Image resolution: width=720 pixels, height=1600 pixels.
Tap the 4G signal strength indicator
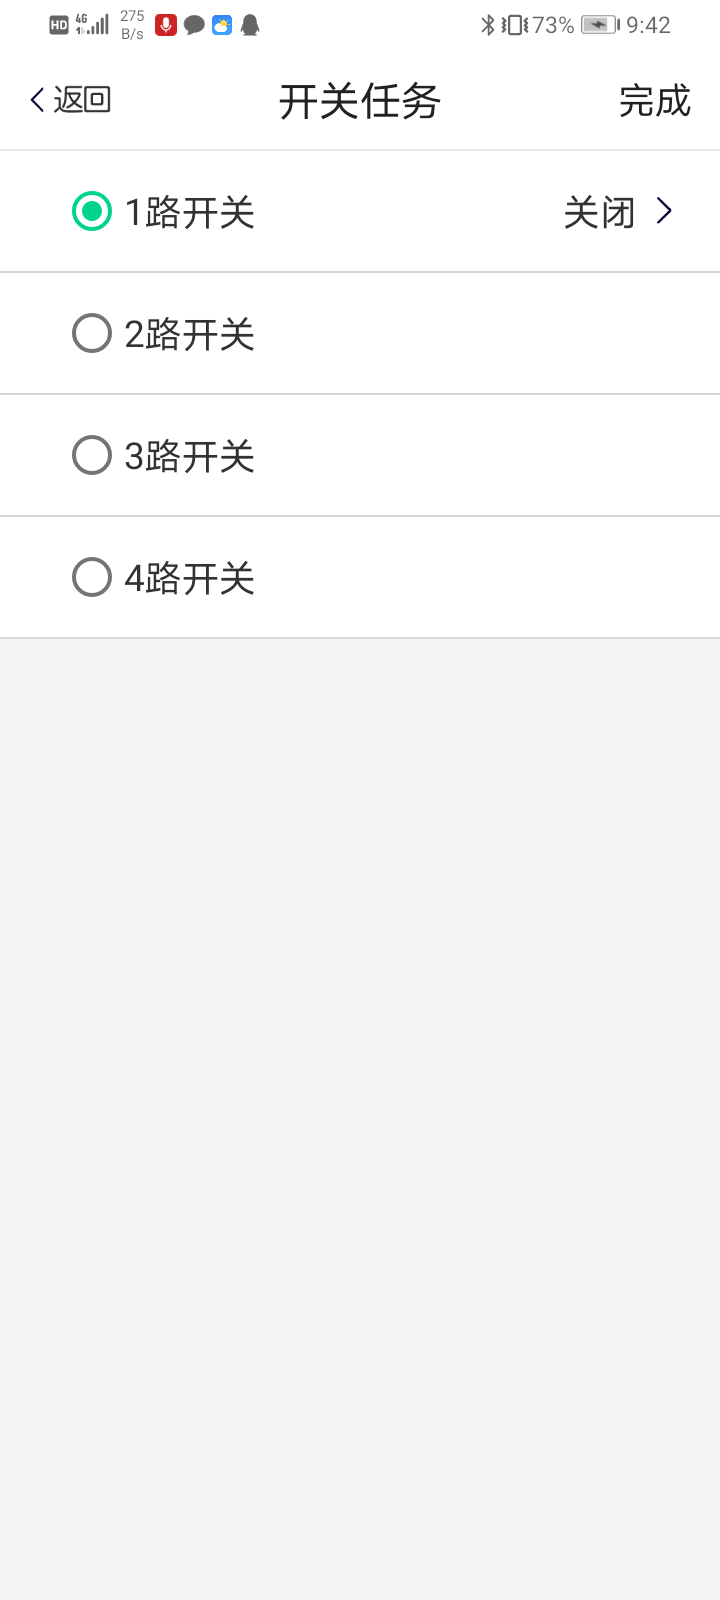click(x=93, y=25)
